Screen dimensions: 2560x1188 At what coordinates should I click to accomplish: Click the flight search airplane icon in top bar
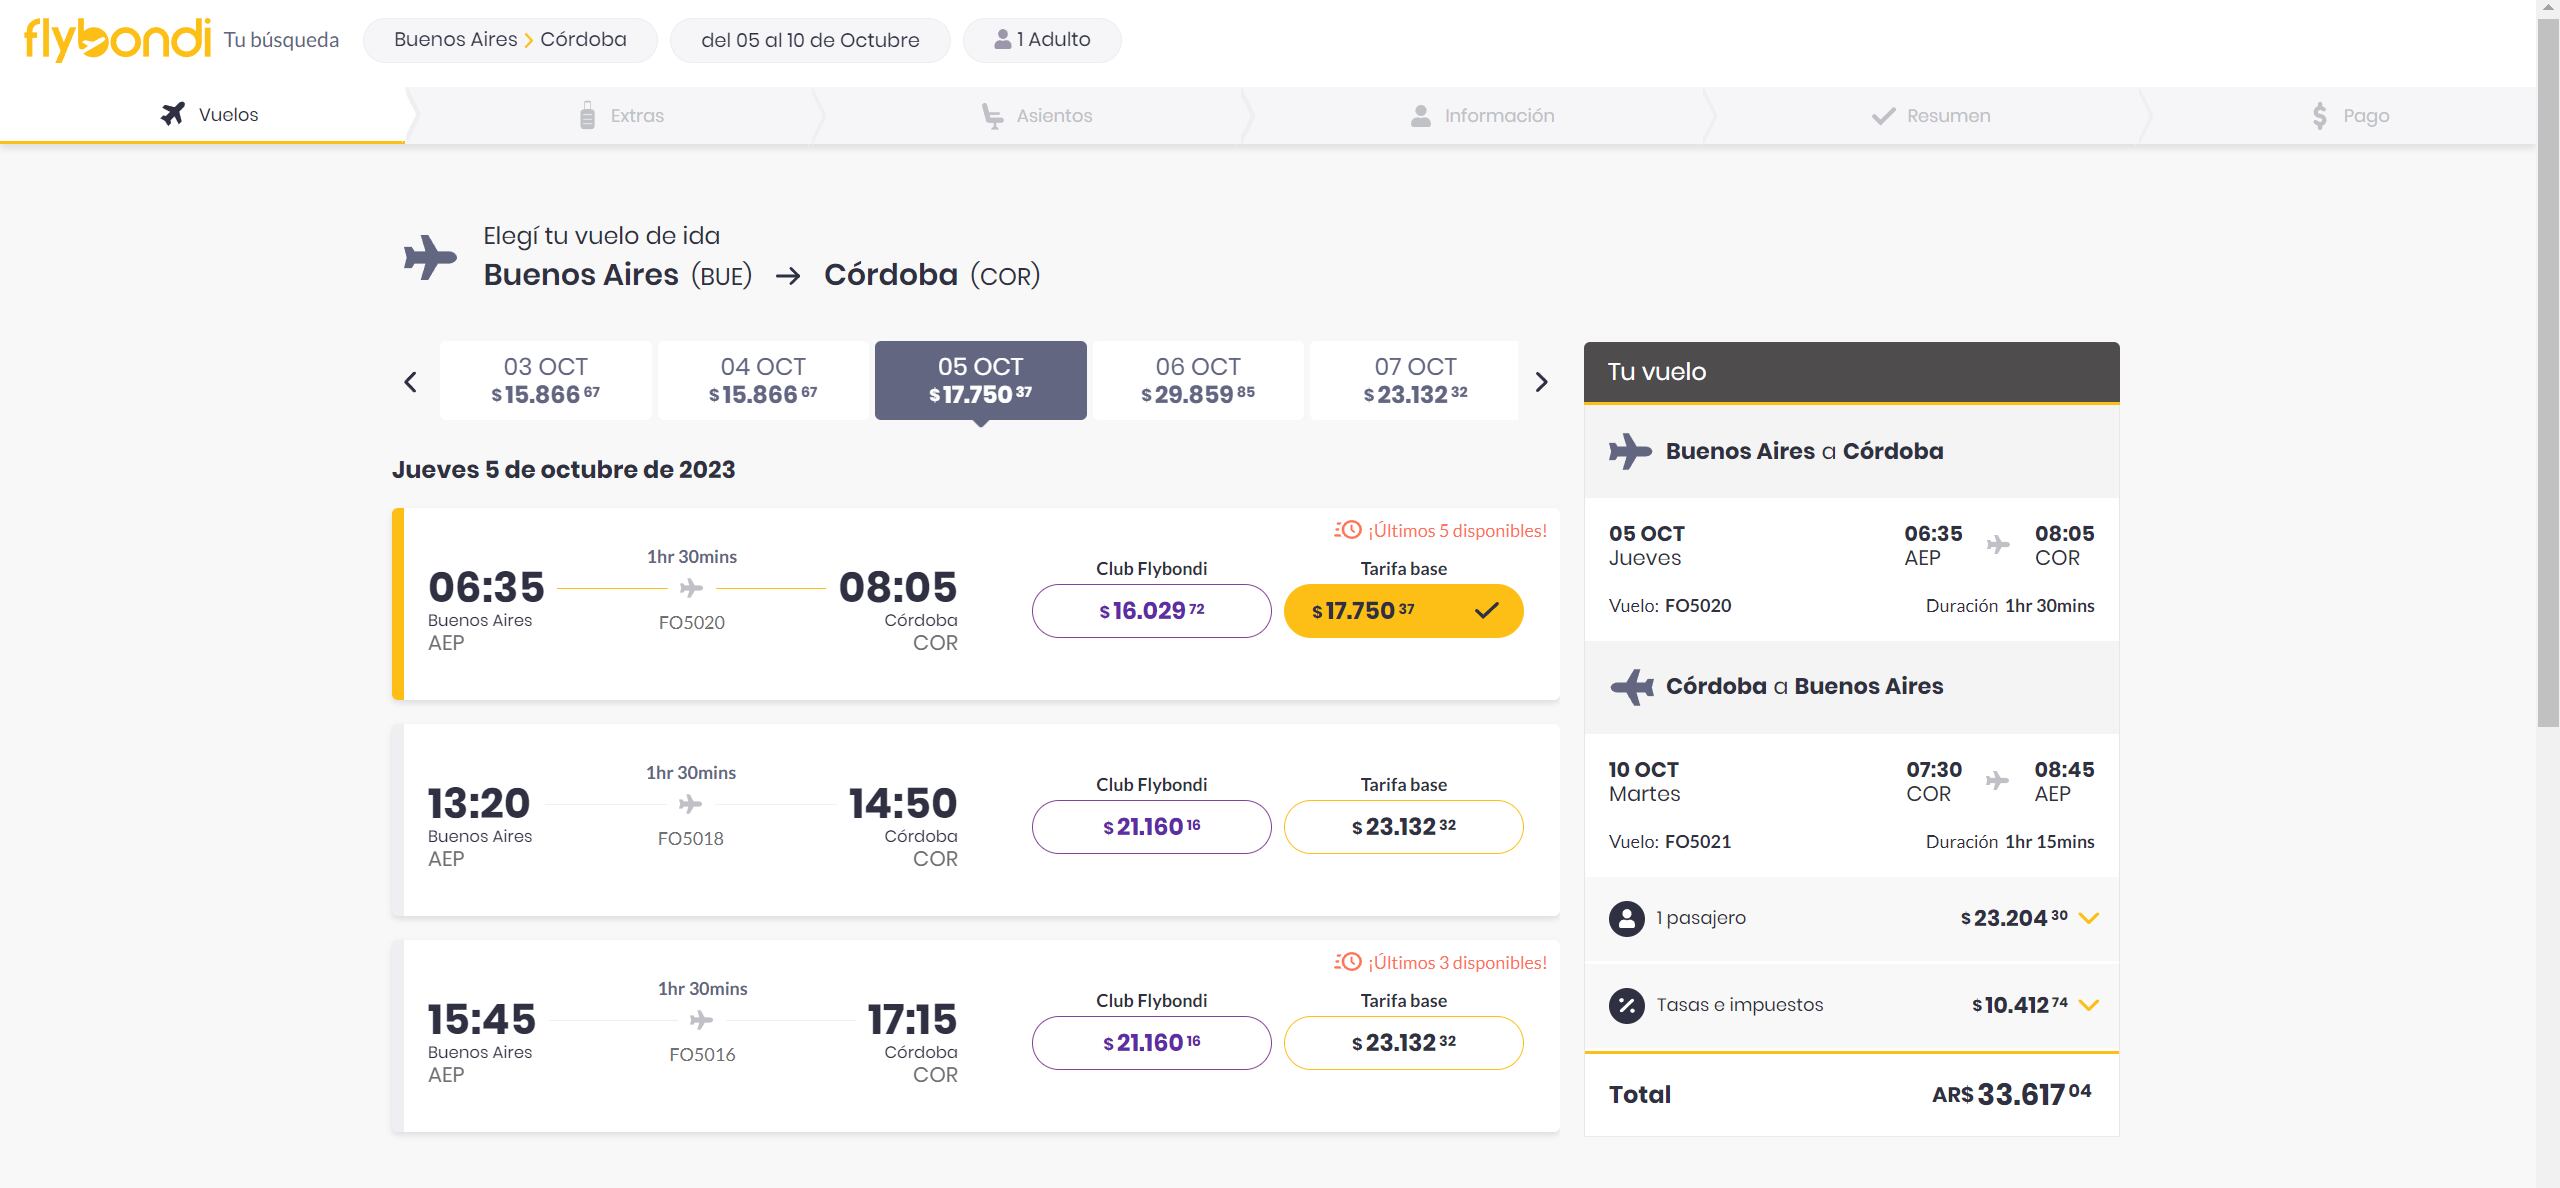coord(175,114)
